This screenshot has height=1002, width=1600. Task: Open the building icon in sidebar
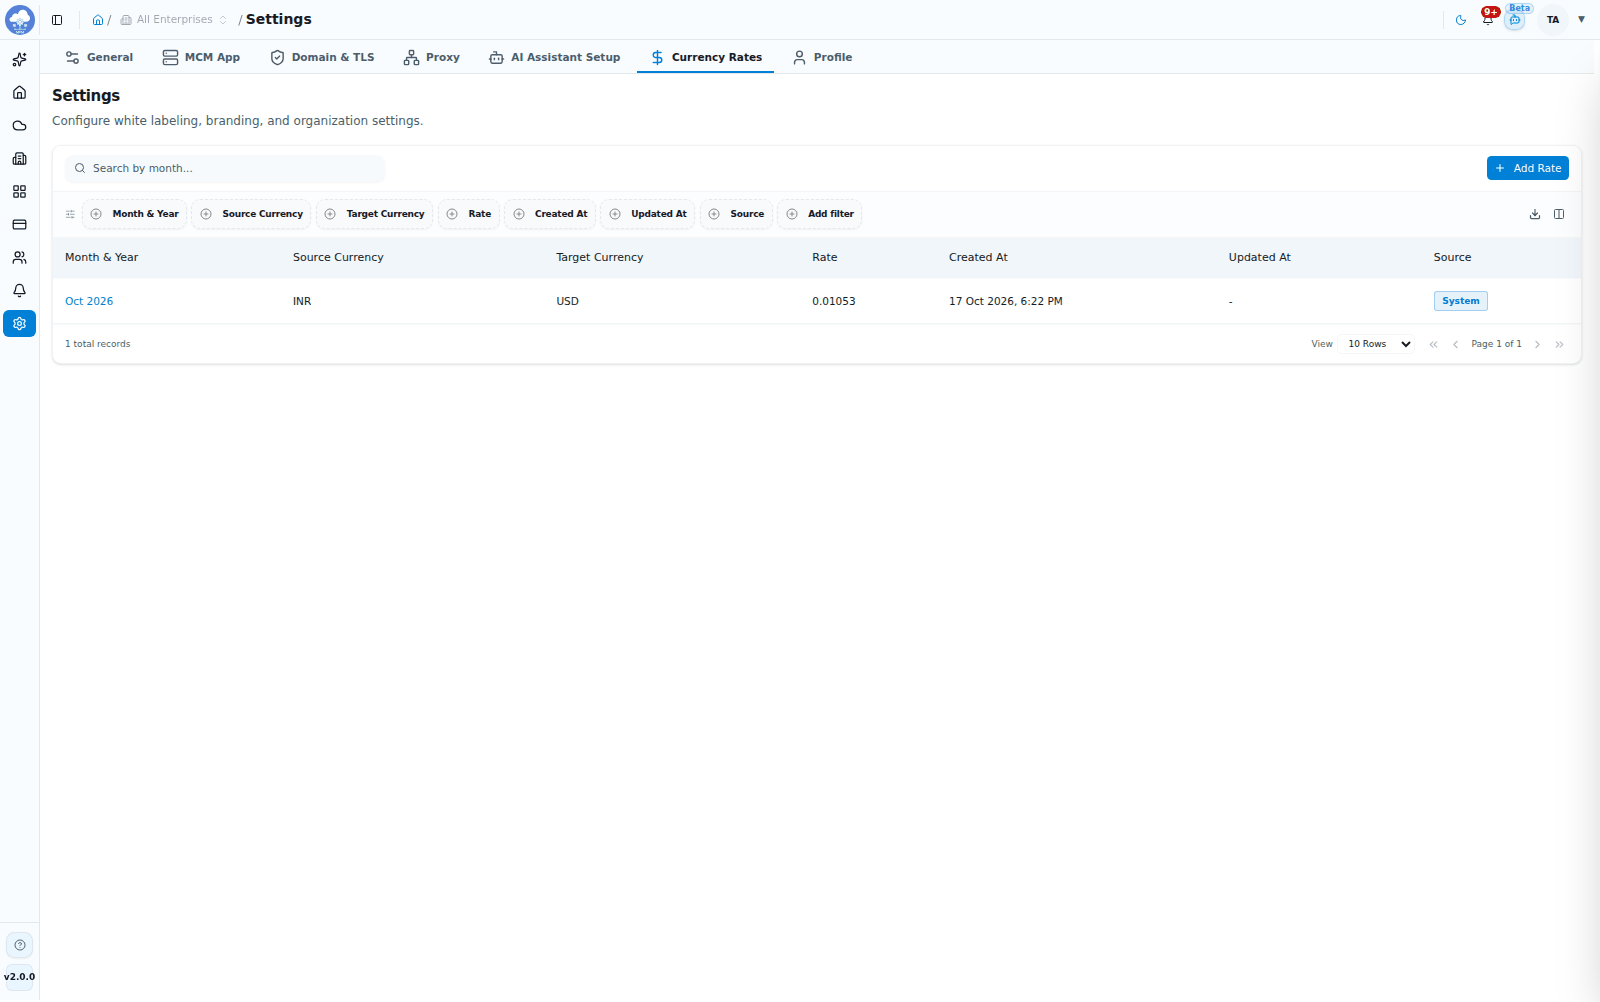[x=19, y=159]
